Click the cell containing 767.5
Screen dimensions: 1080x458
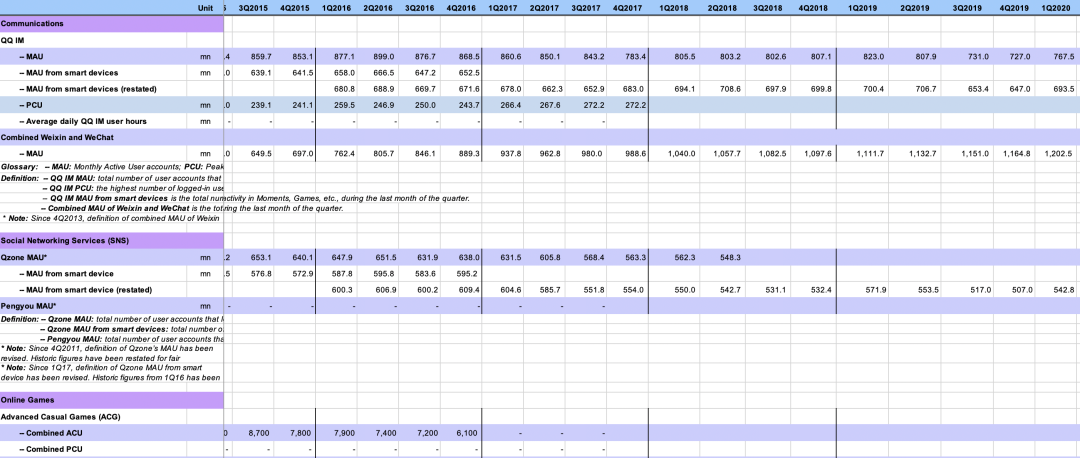point(1063,56)
